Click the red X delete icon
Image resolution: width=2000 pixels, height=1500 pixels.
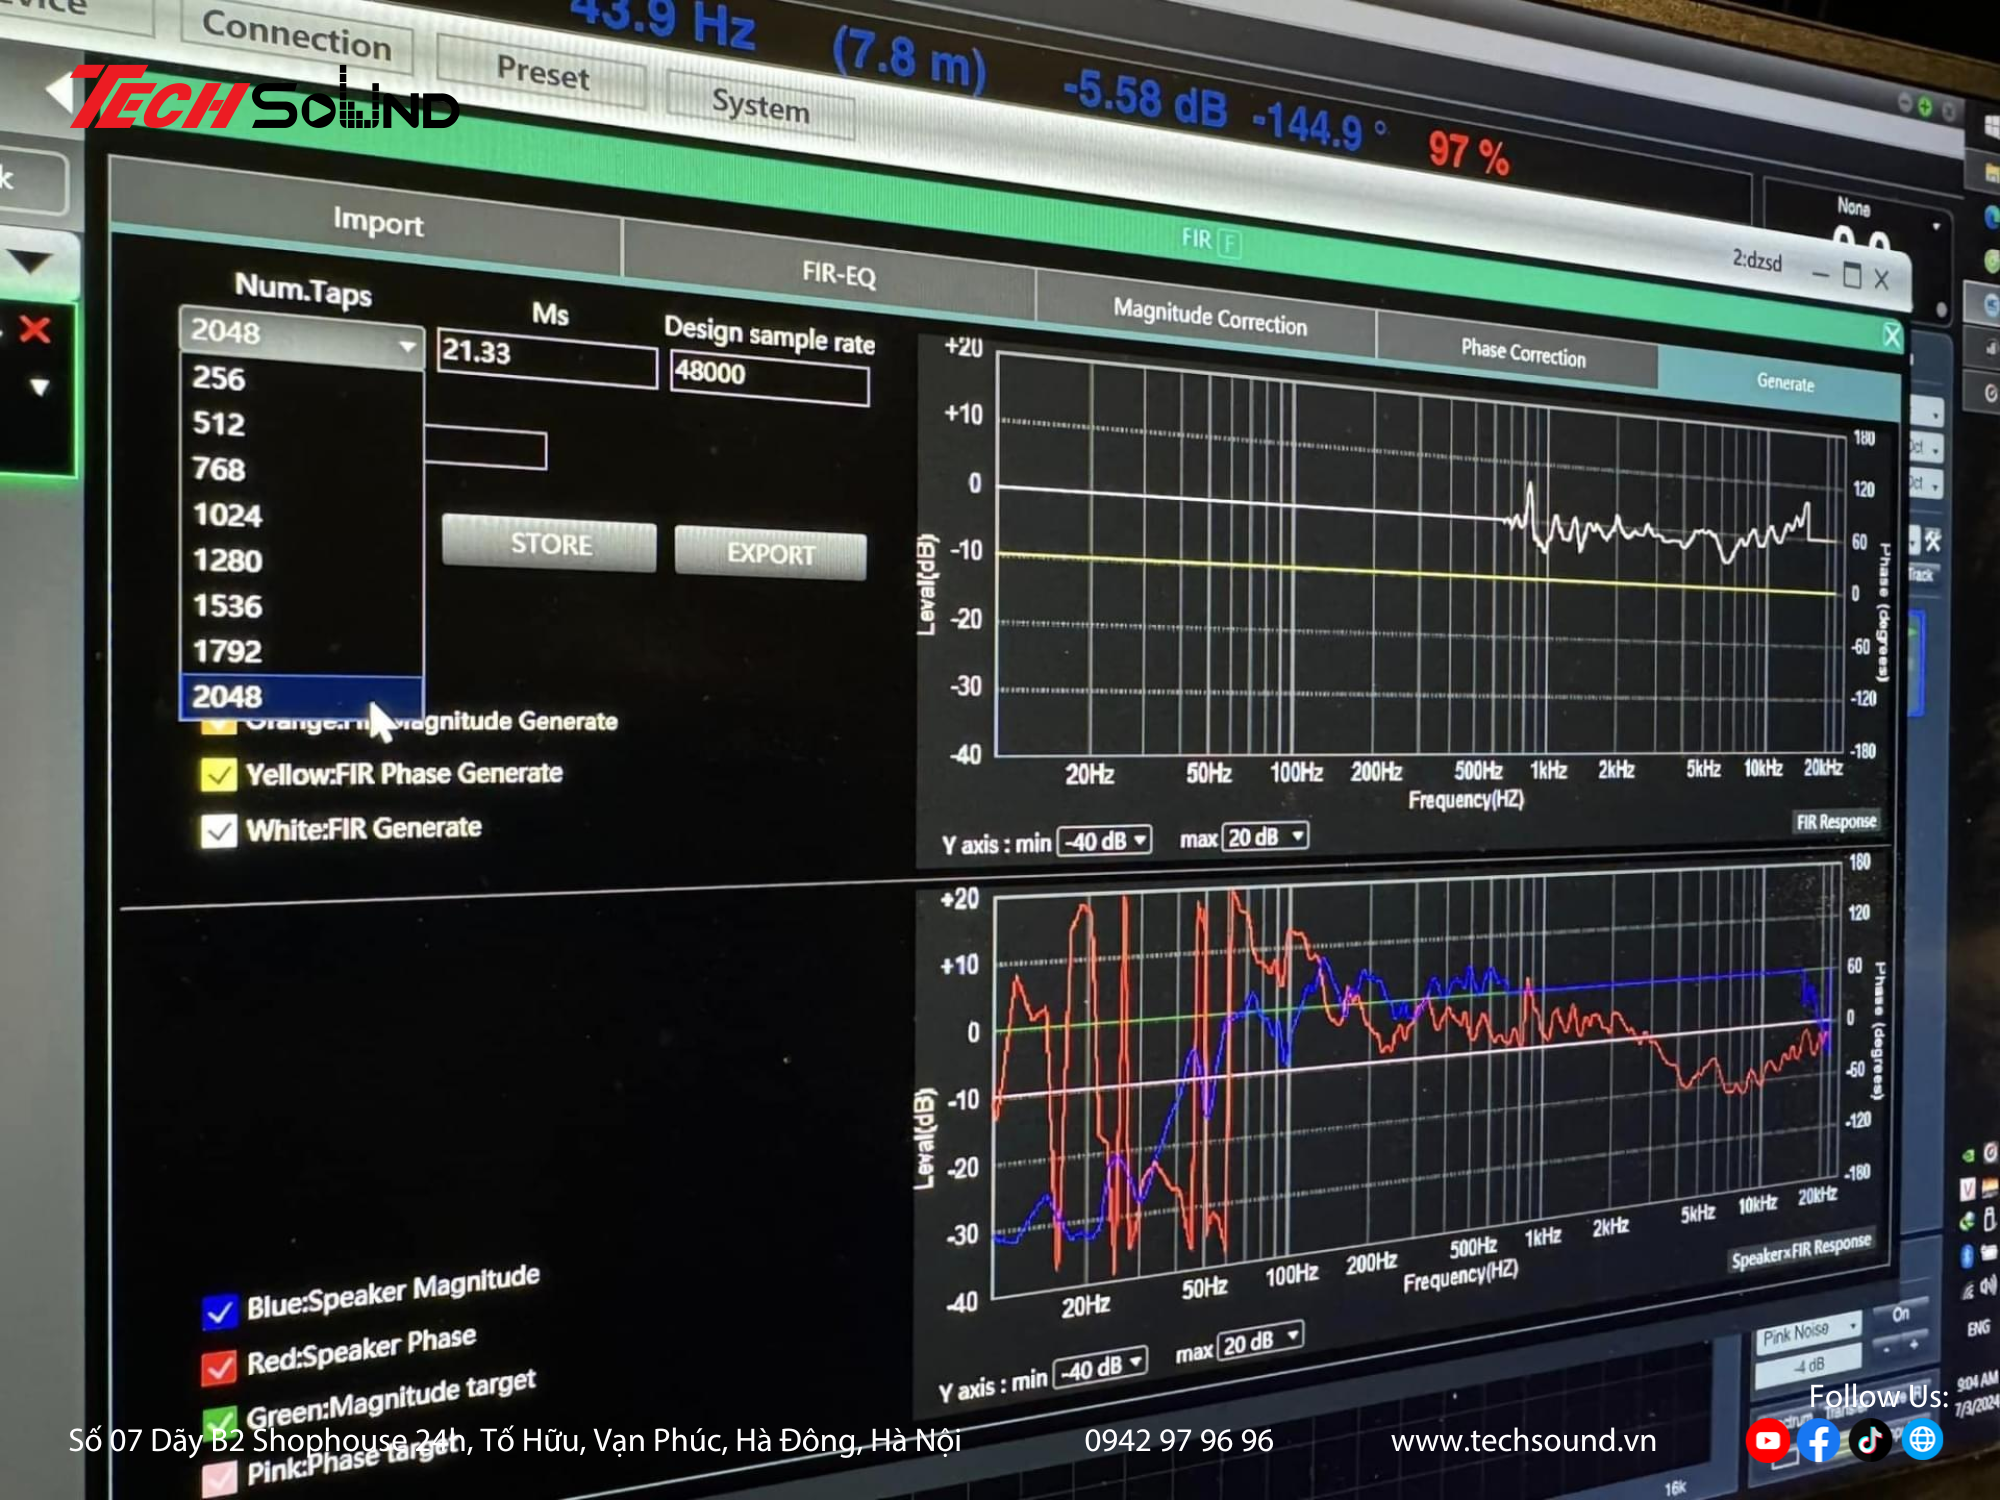coord(35,329)
